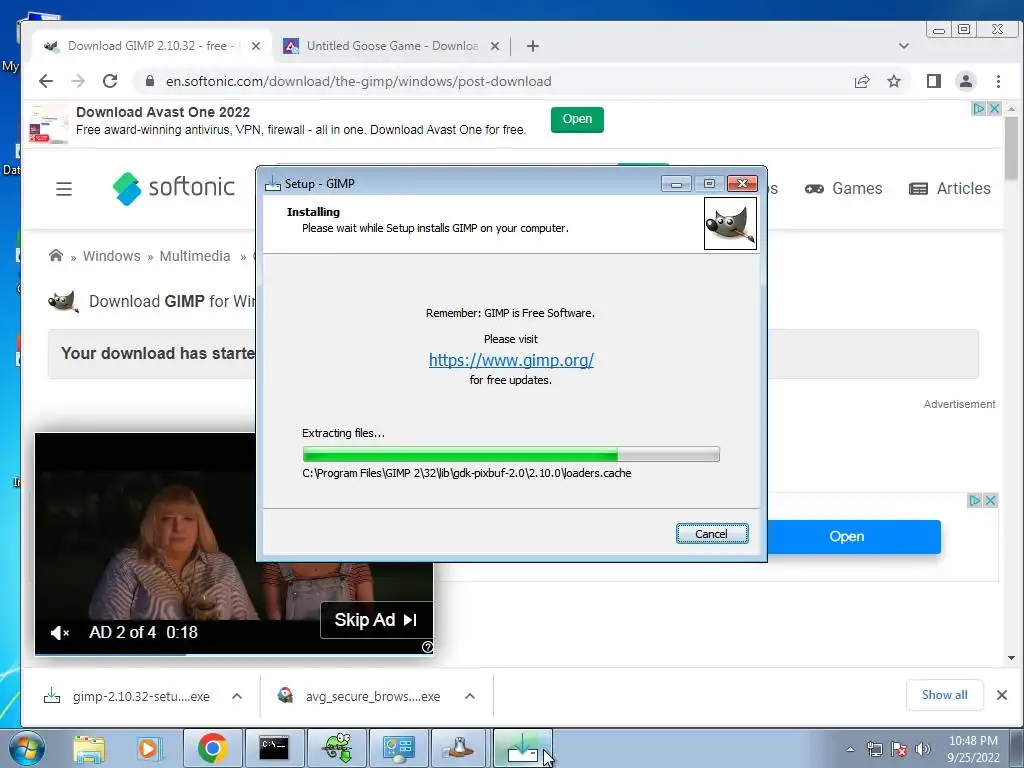Click AdChoices icon on Avast banner
This screenshot has height=768, width=1024.
pos(979,108)
